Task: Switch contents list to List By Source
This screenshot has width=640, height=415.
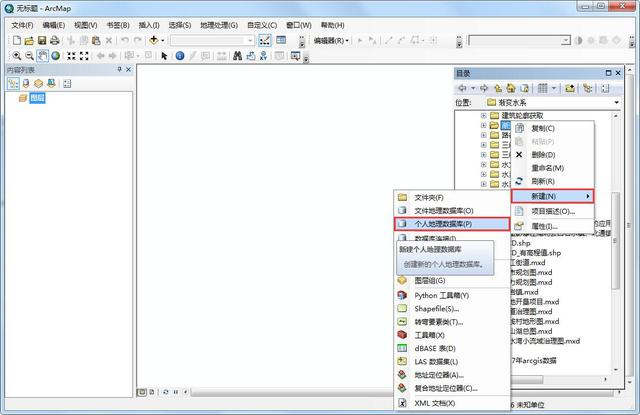Action: (26, 84)
